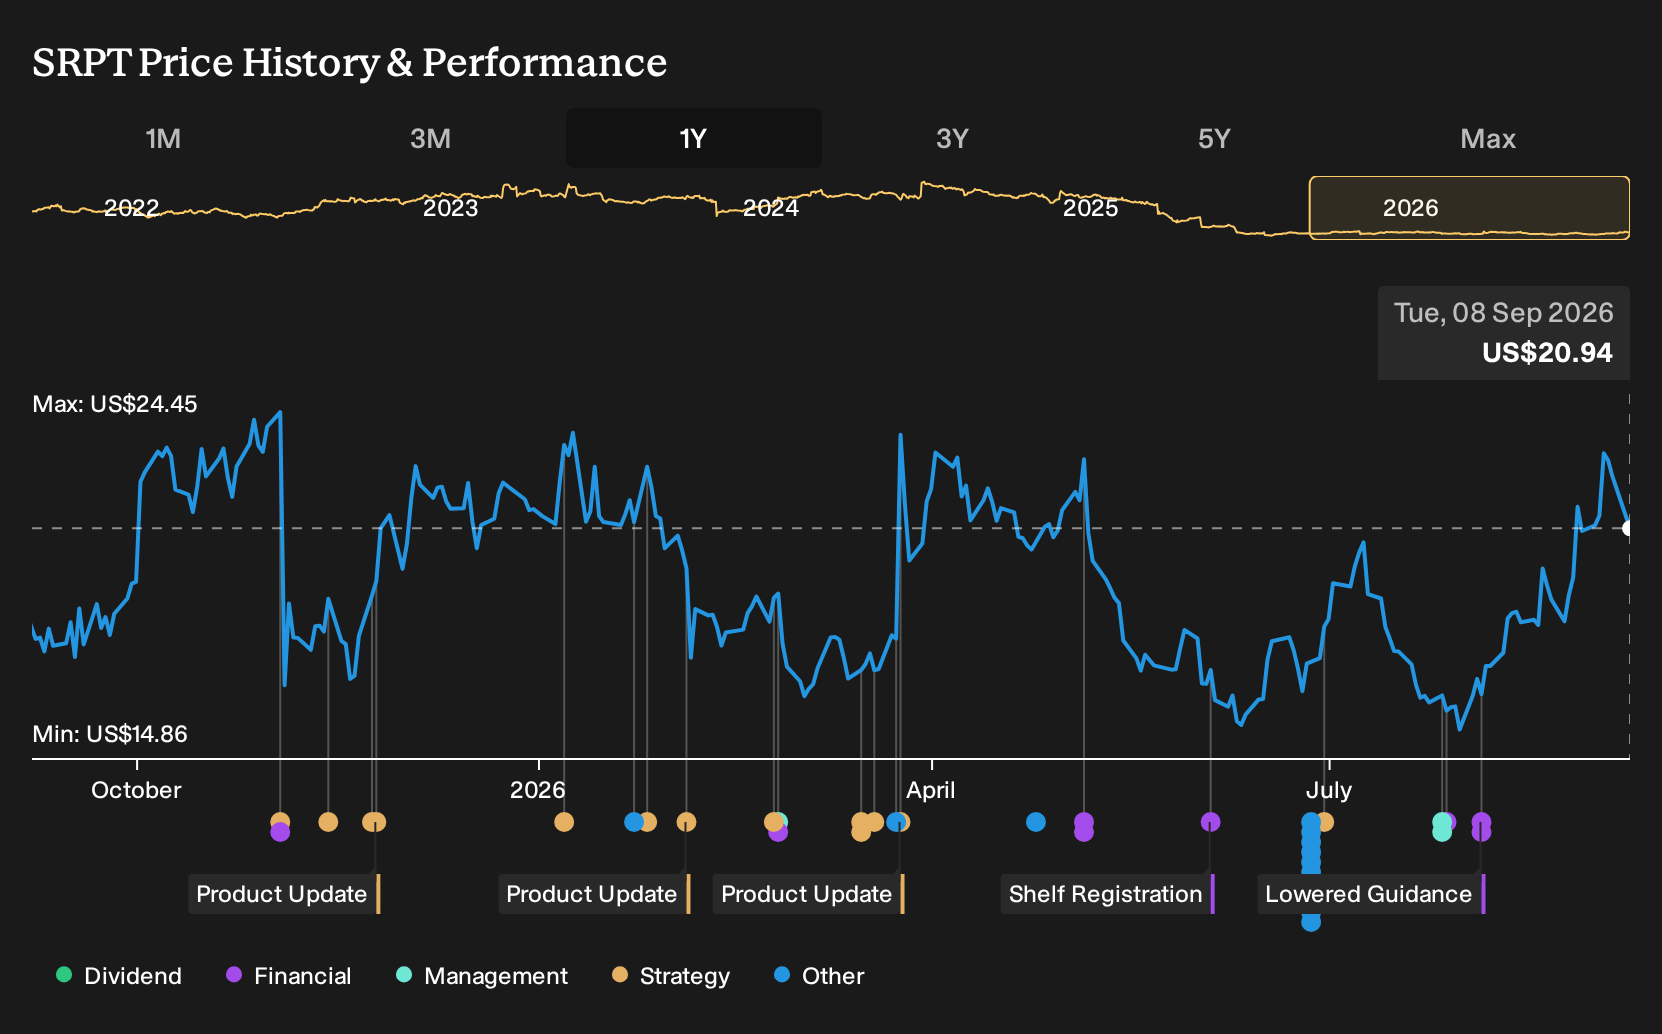
Task: Click the purple event dot under Shelf Registration line
Action: [x=1210, y=822]
